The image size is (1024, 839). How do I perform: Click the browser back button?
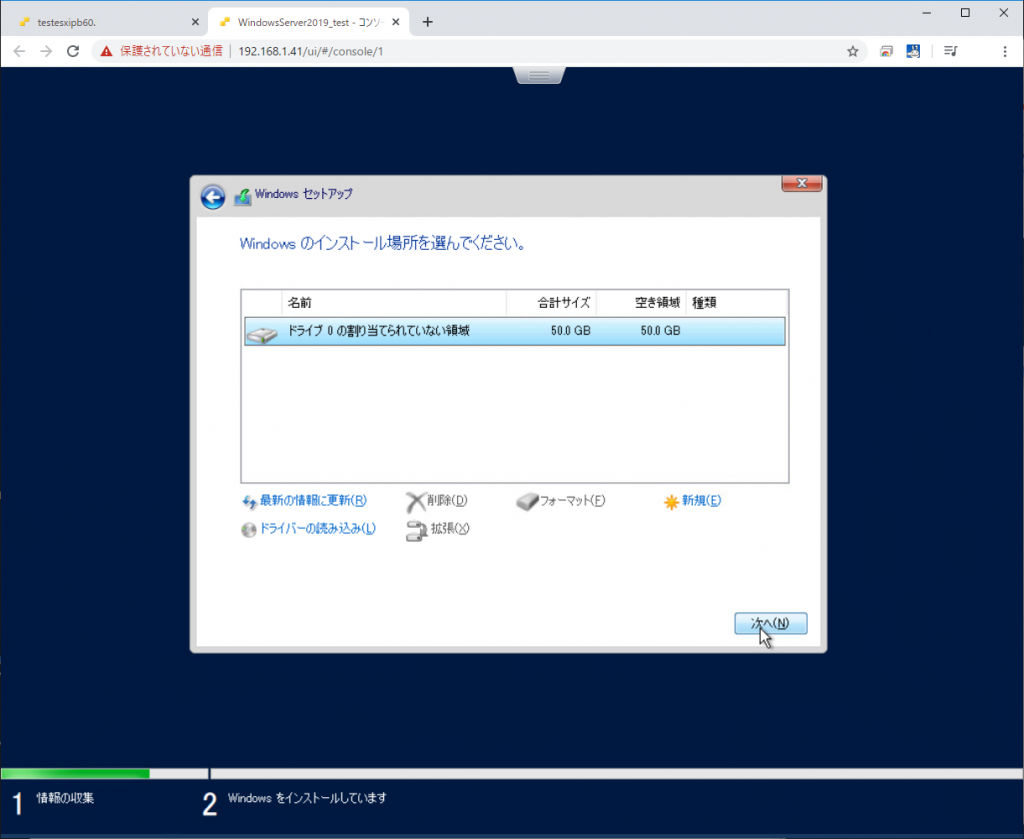[x=19, y=51]
